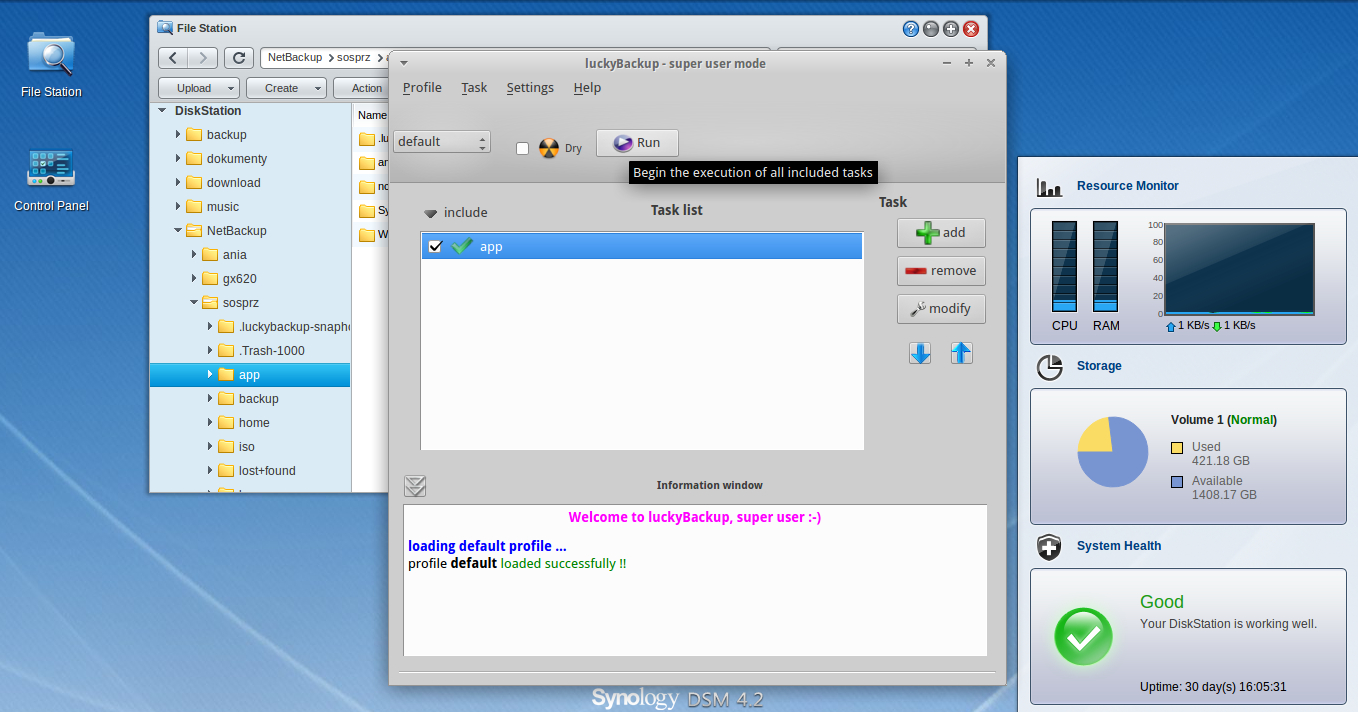Modify the selected task
This screenshot has width=1358, height=712.
click(941, 309)
